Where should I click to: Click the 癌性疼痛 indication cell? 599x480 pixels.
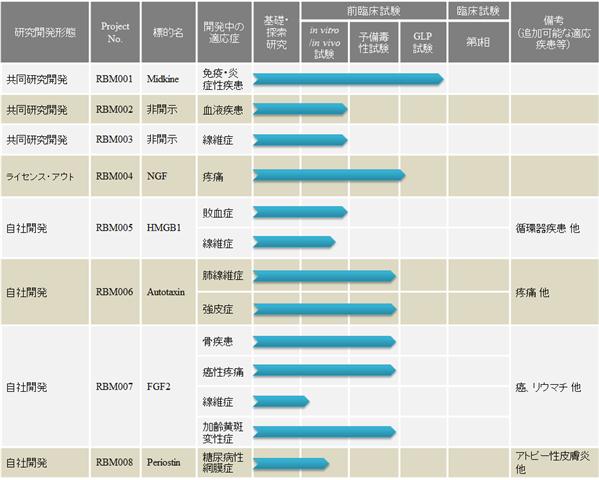click(224, 371)
